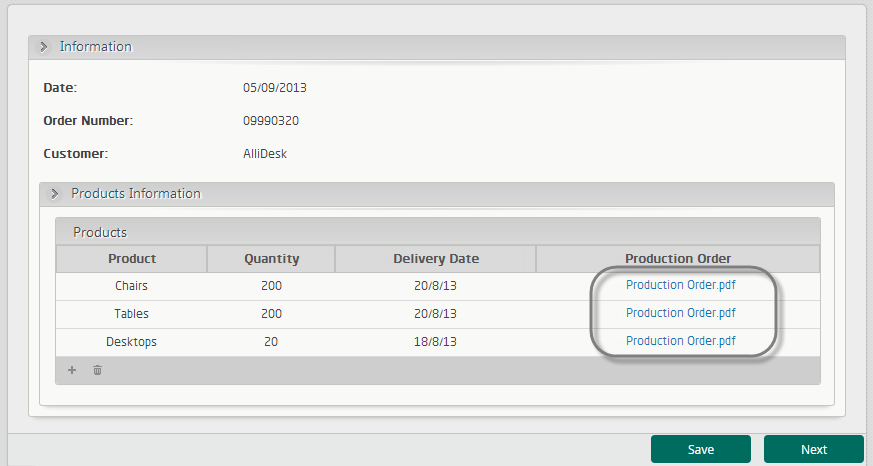The height and width of the screenshot is (466, 873).
Task: Click the delete row trash icon
Action: tap(97, 370)
